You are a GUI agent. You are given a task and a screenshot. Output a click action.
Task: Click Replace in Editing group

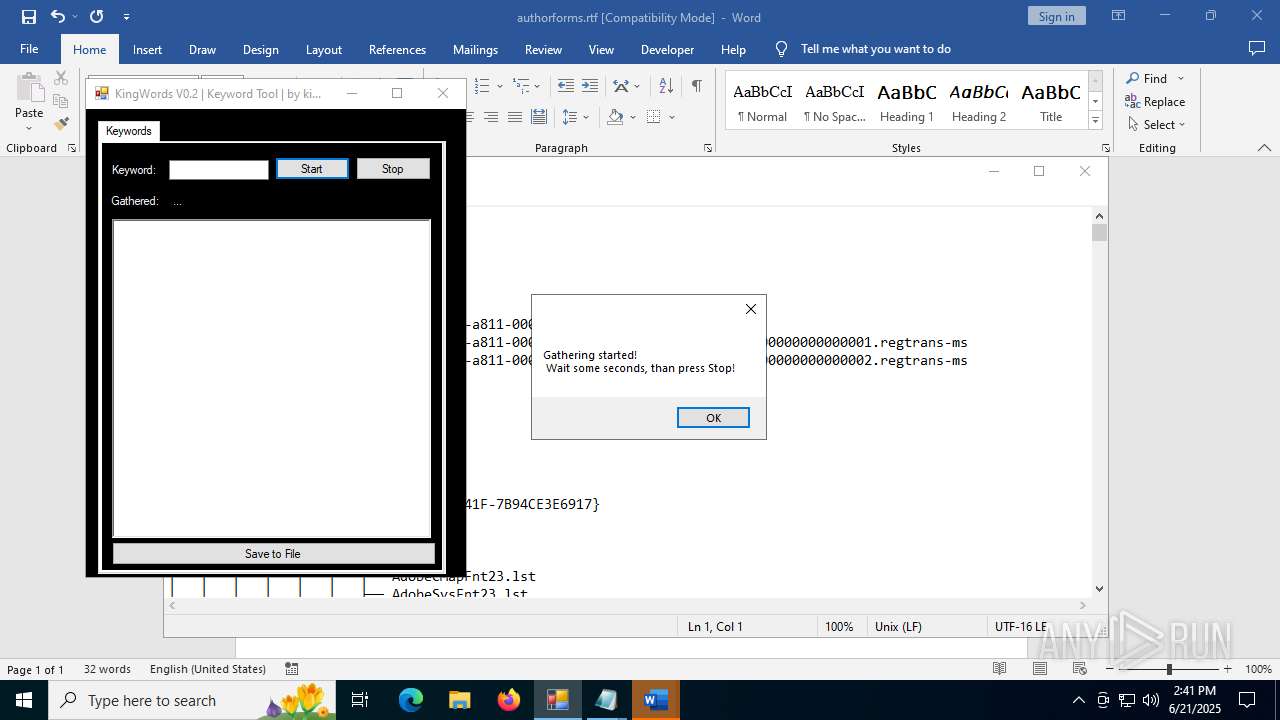coord(1155,101)
